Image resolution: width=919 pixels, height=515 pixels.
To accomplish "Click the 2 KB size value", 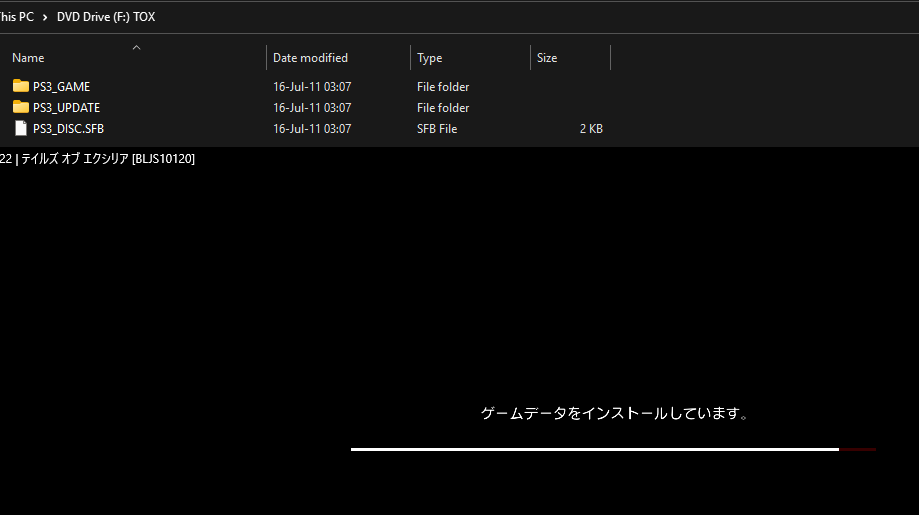I will [x=591, y=129].
